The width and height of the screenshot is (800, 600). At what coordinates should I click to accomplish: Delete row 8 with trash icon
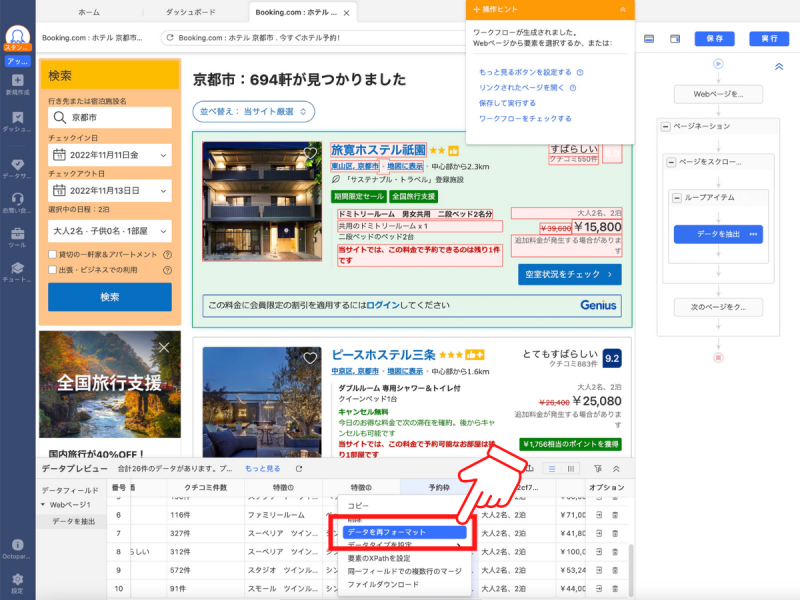pyautogui.click(x=615, y=552)
